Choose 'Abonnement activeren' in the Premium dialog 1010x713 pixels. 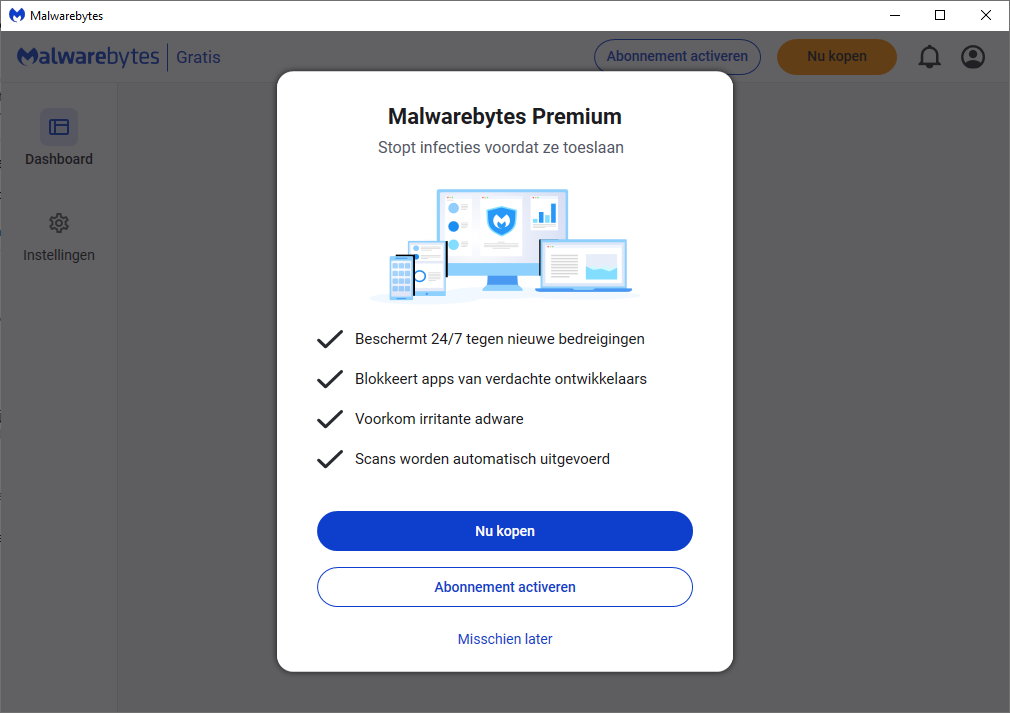(x=505, y=587)
